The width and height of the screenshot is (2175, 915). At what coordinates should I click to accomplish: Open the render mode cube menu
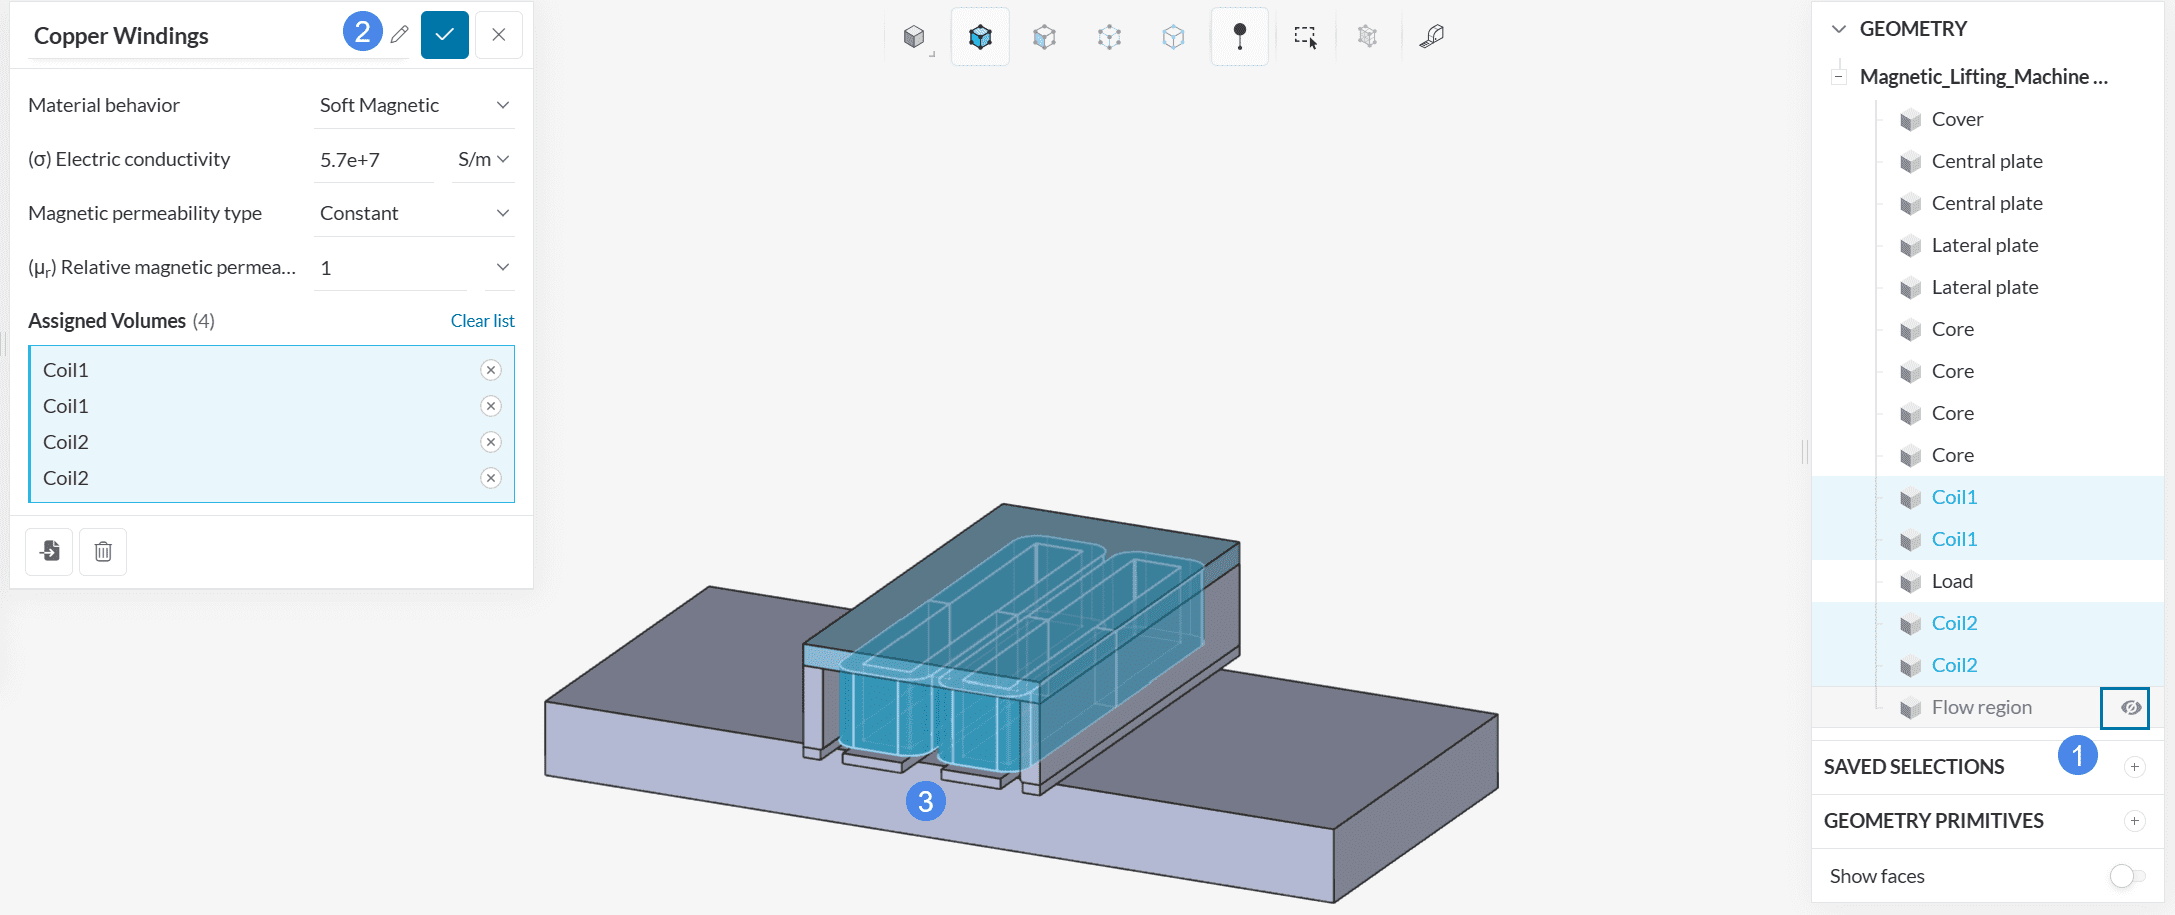tap(914, 37)
